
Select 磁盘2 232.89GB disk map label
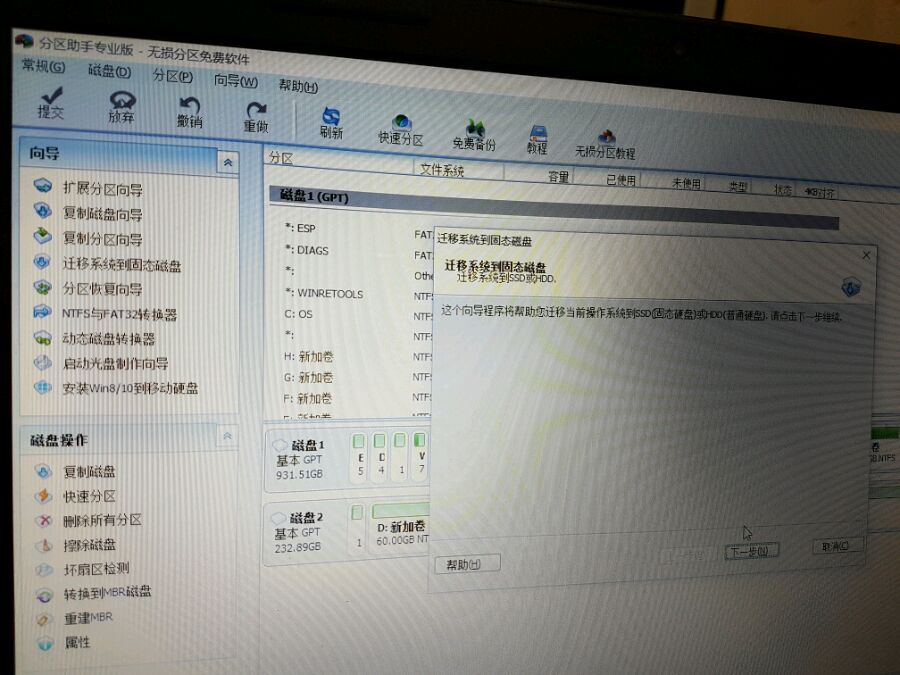[x=298, y=532]
